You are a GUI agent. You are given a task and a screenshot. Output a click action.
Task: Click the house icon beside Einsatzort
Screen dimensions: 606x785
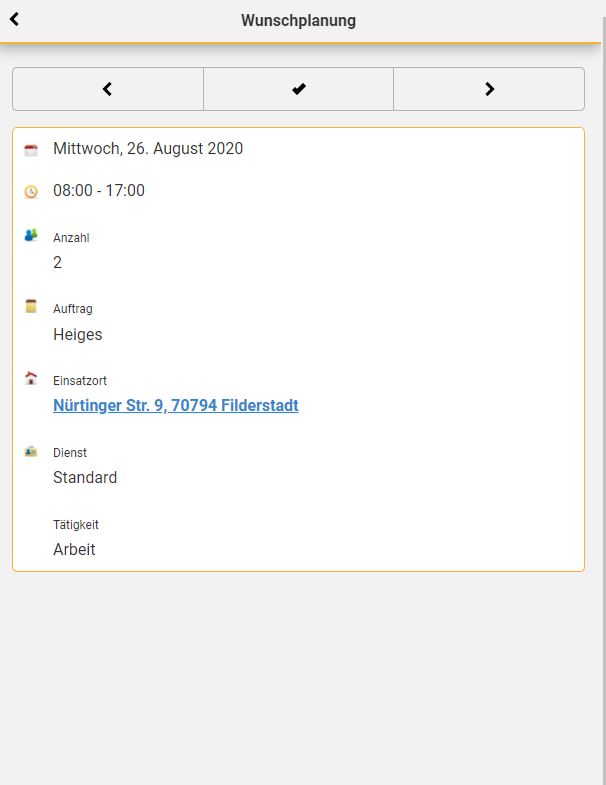pyautogui.click(x=31, y=378)
